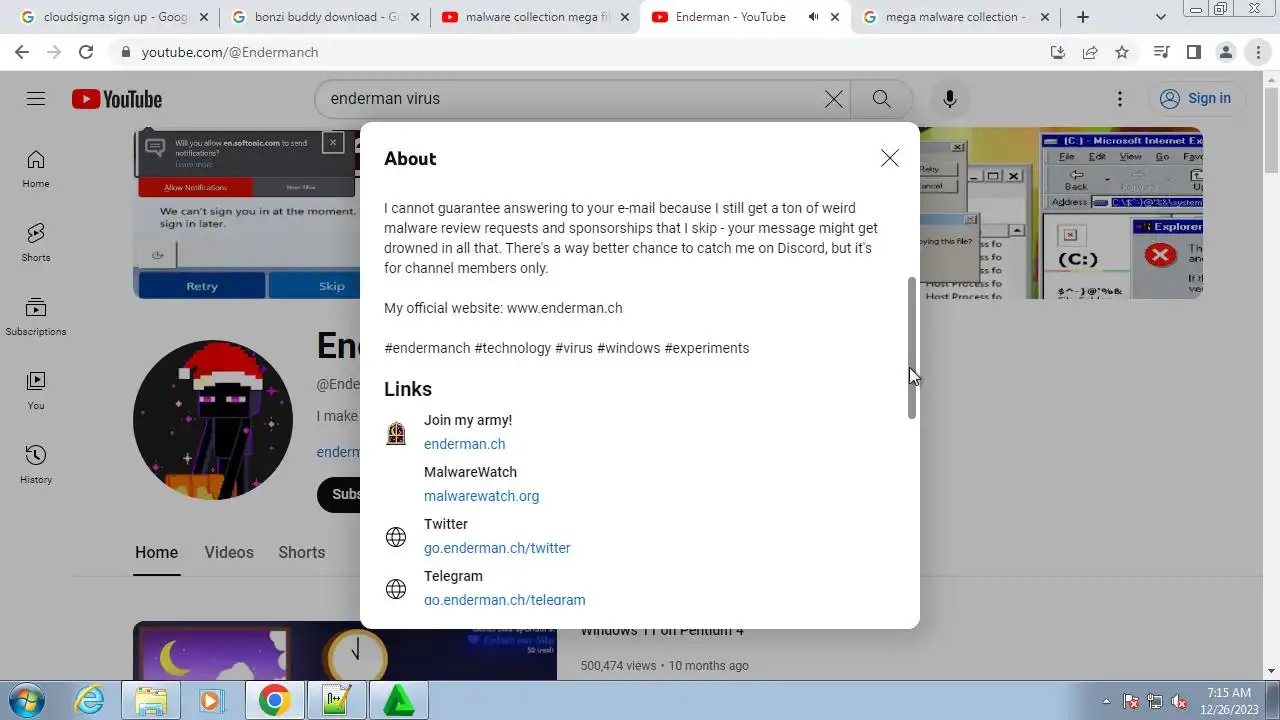Click the Join my army icon
This screenshot has height=720, width=1280.
(x=396, y=433)
